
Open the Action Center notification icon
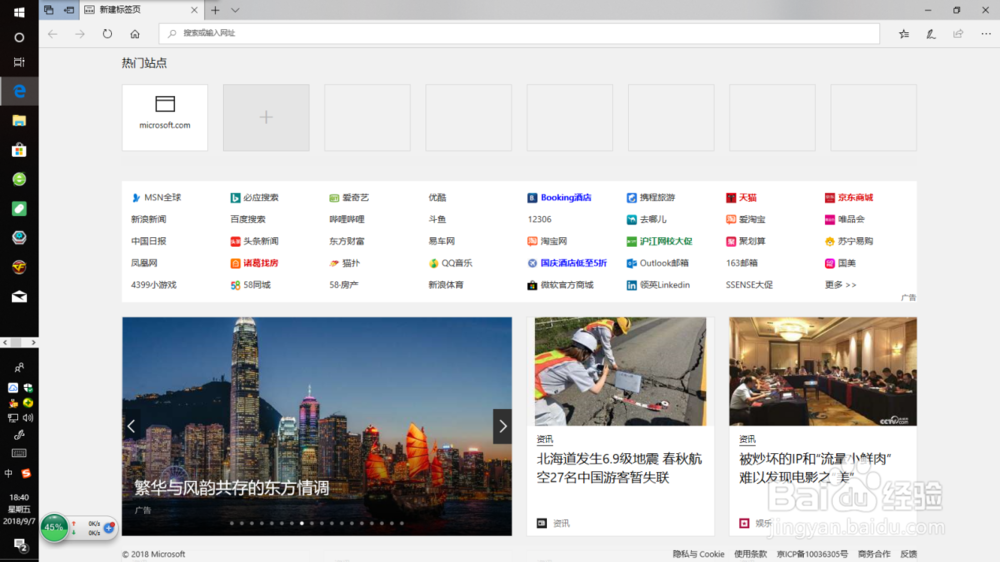pos(20,545)
